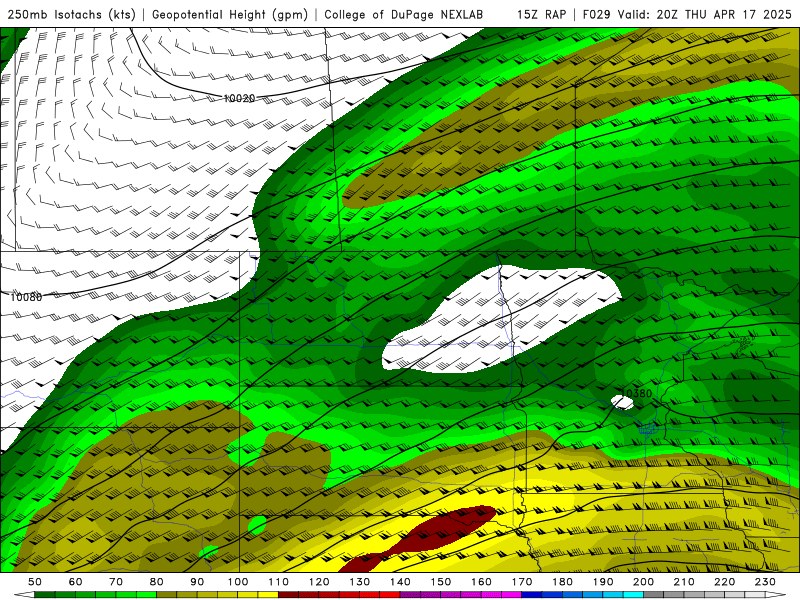The height and width of the screenshot is (600, 800).
Task: Click the 50 value on the color scale
Action: [x=35, y=582]
